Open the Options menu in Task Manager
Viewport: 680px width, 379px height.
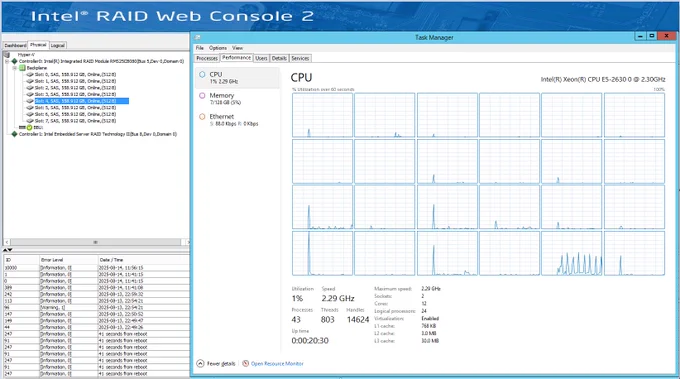coord(218,48)
